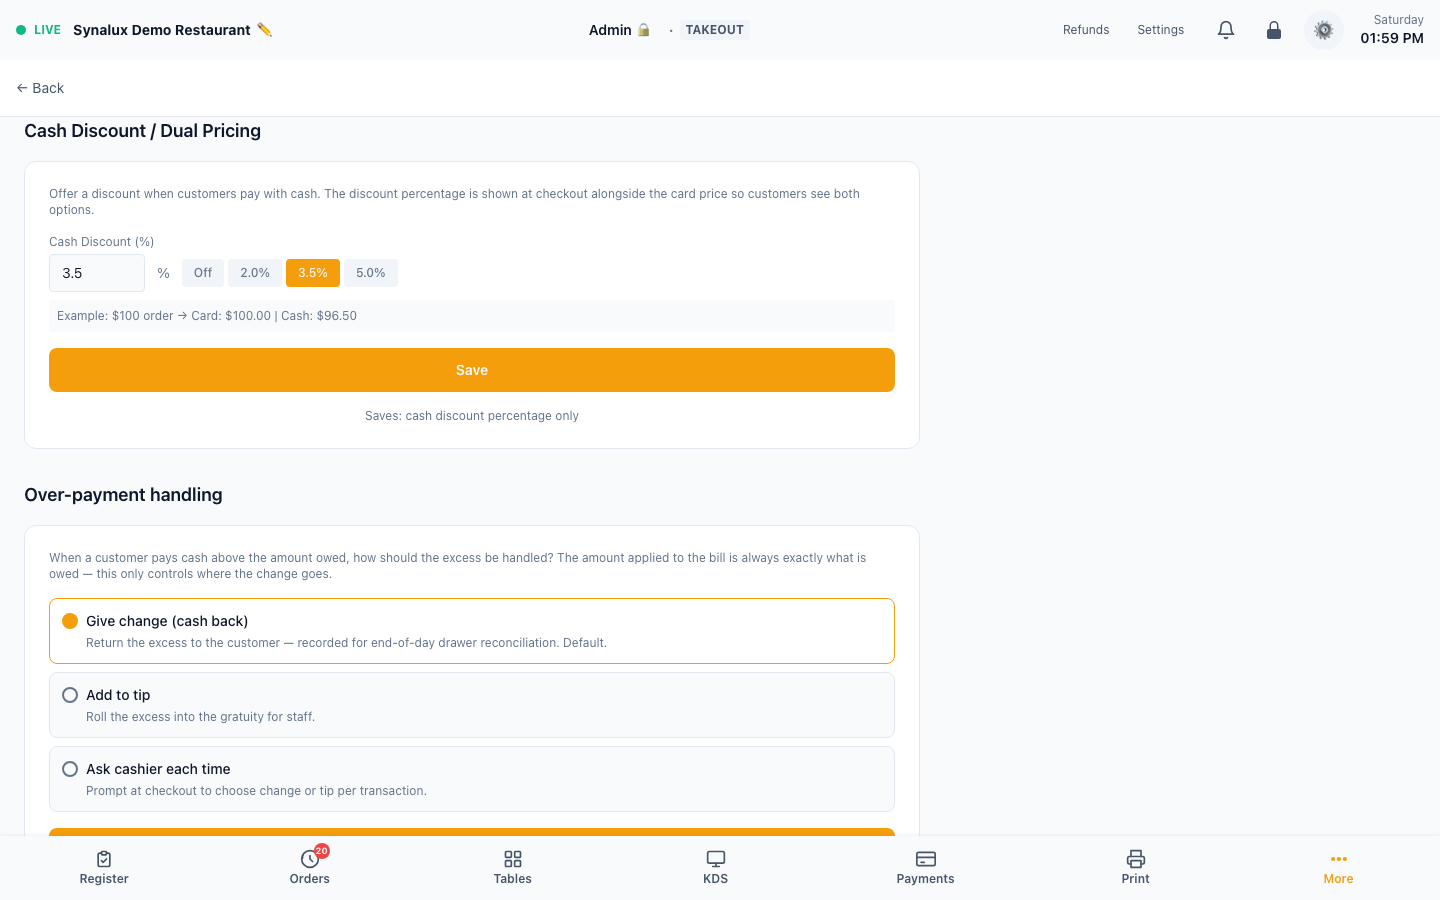Screen dimensions: 1440x900
Task: Open the More menu in bottom bar
Action: coord(1338,867)
